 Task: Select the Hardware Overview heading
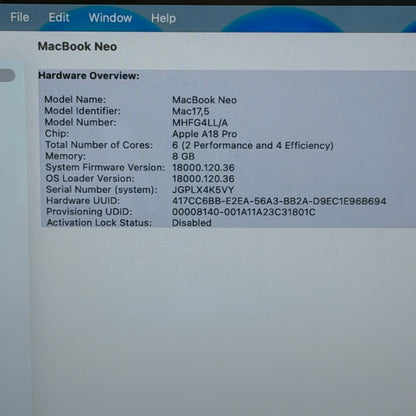[89, 76]
